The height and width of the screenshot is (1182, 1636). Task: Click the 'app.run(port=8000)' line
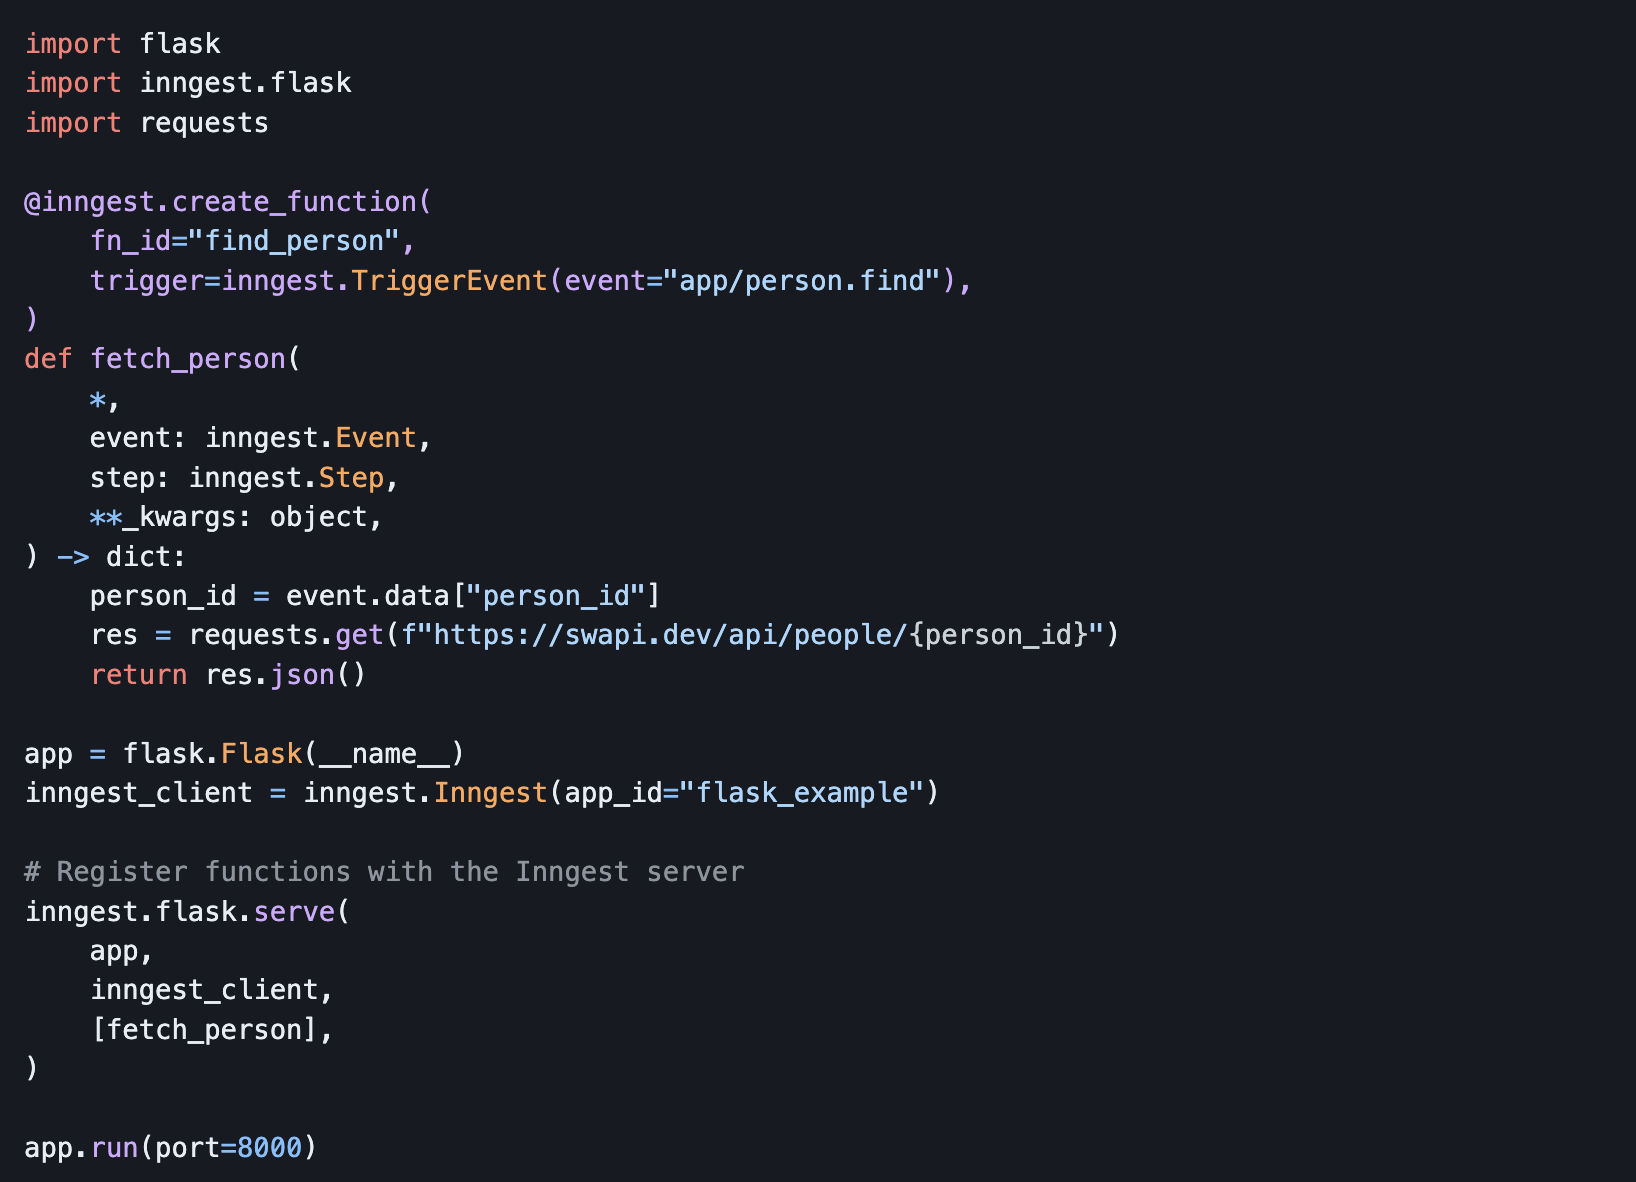click(171, 1147)
